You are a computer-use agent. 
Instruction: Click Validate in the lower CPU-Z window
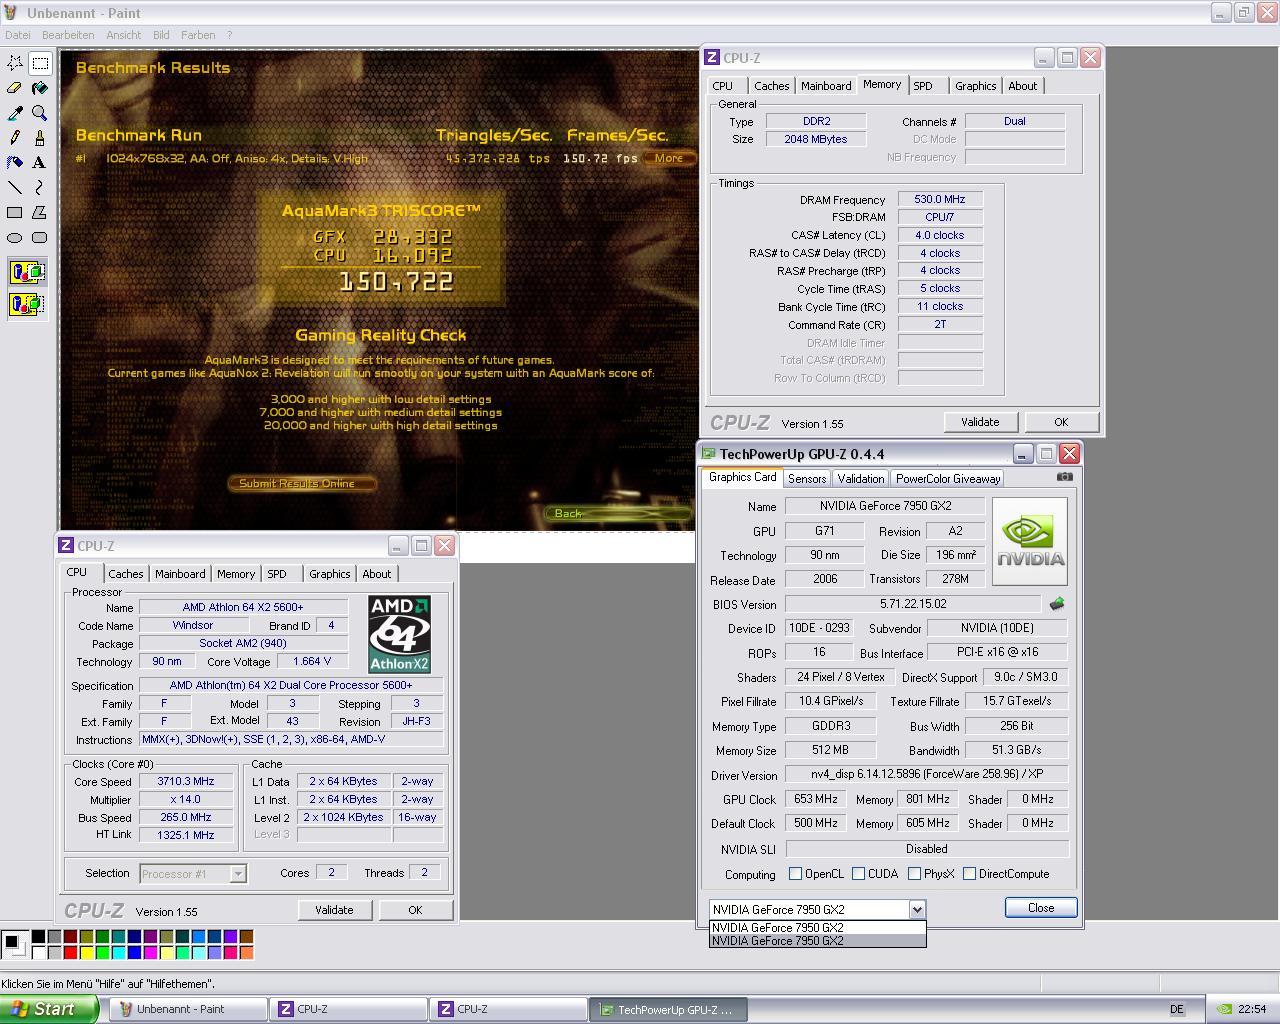(334, 910)
